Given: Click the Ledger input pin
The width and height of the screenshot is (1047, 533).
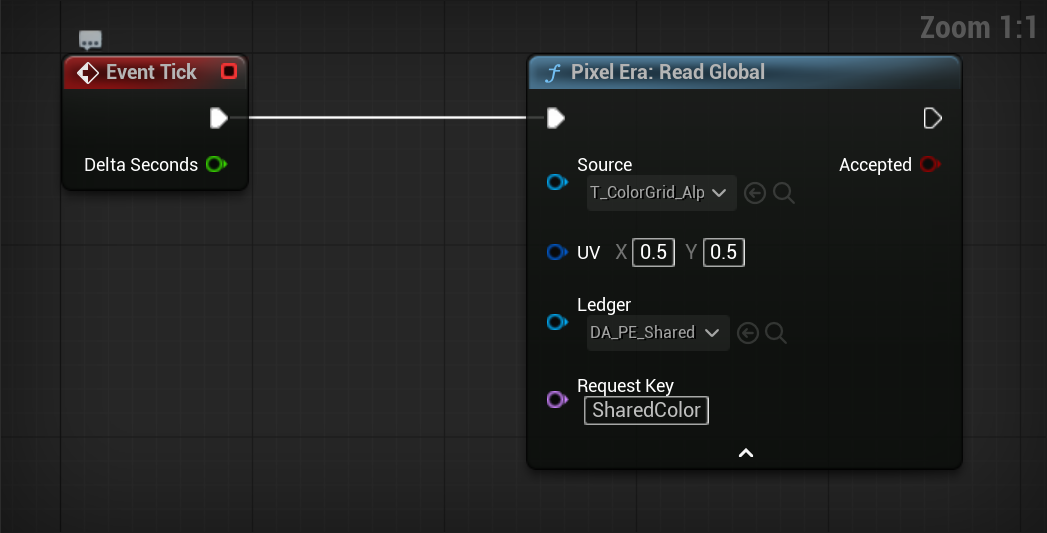Looking at the screenshot, I should (x=557, y=322).
